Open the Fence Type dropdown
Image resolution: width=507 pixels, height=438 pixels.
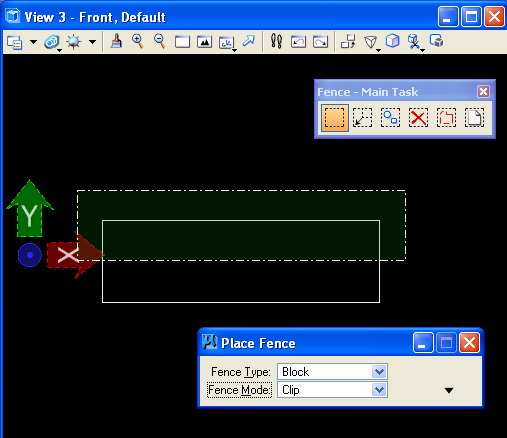[332, 372]
